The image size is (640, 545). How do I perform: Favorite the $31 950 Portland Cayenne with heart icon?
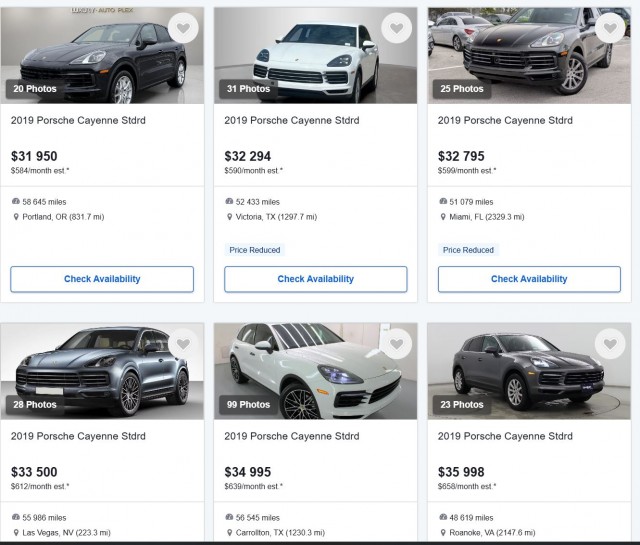(183, 28)
